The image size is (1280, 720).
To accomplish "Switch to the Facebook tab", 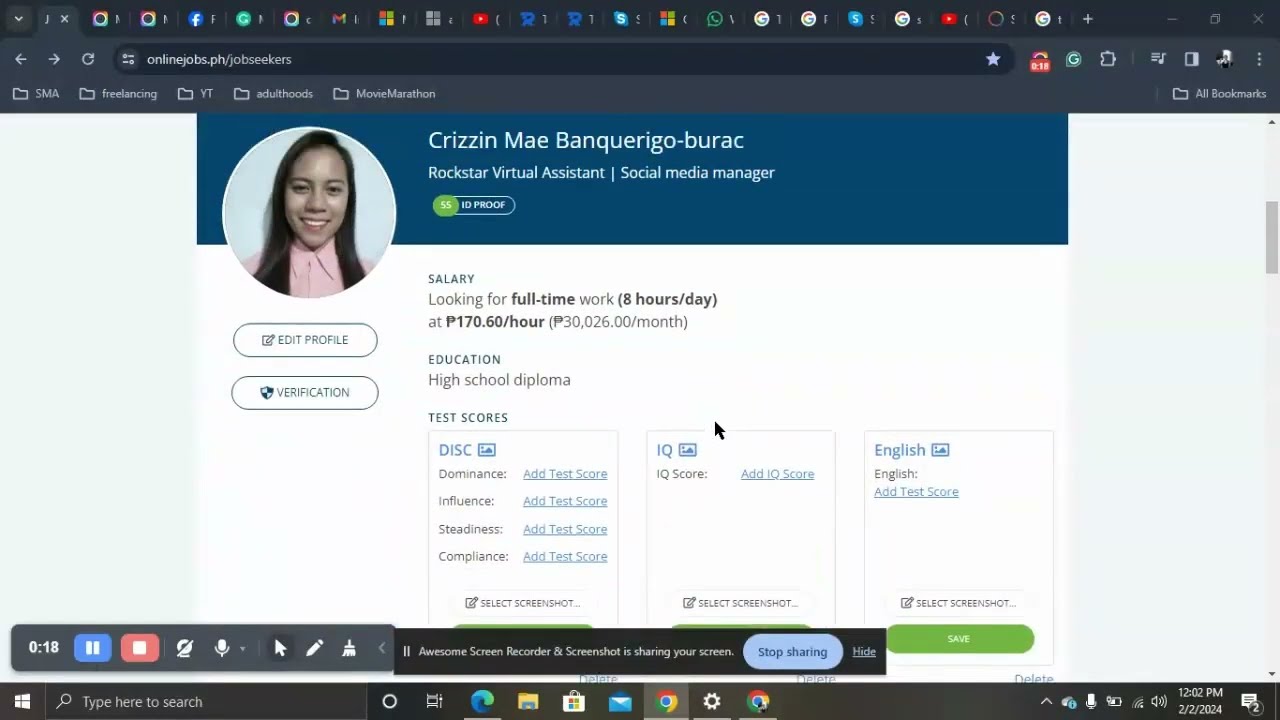I will point(201,19).
